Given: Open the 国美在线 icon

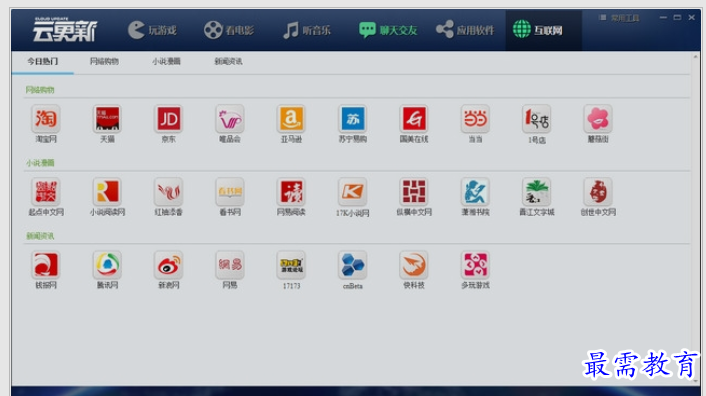Looking at the screenshot, I should coord(414,119).
